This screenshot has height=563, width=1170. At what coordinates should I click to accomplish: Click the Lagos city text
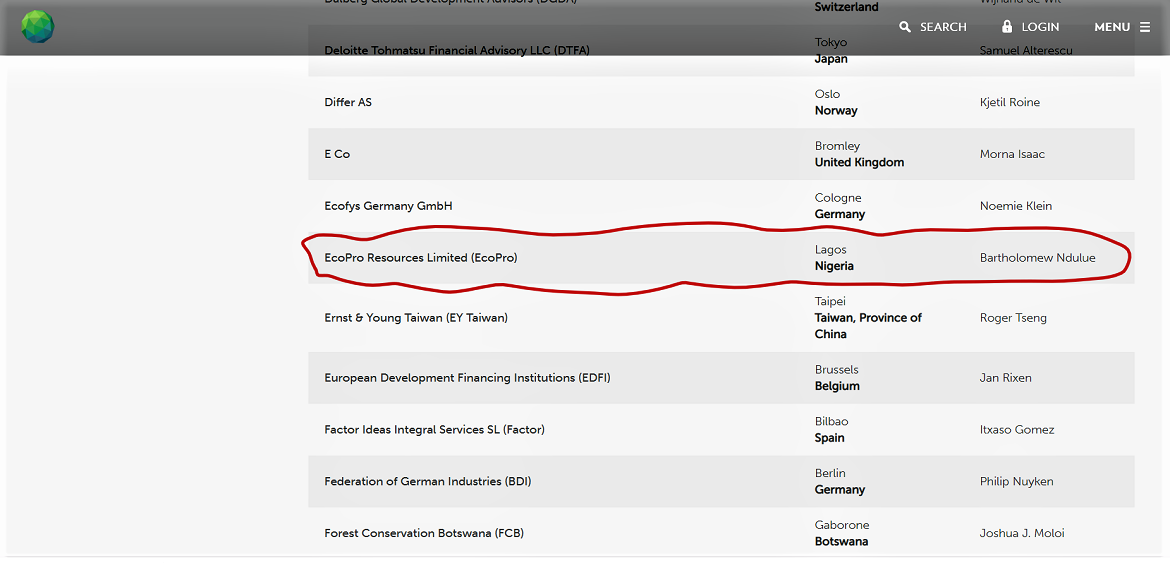pyautogui.click(x=831, y=250)
